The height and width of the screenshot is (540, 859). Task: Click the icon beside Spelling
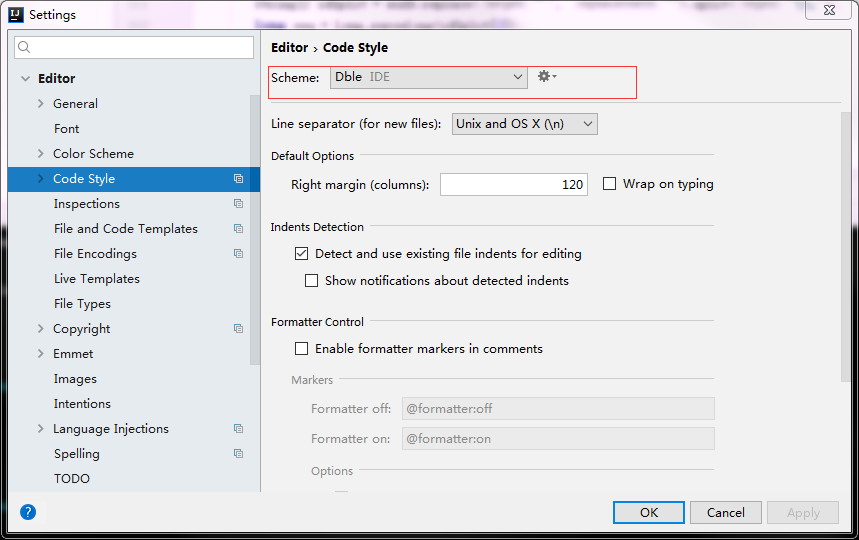coord(239,454)
